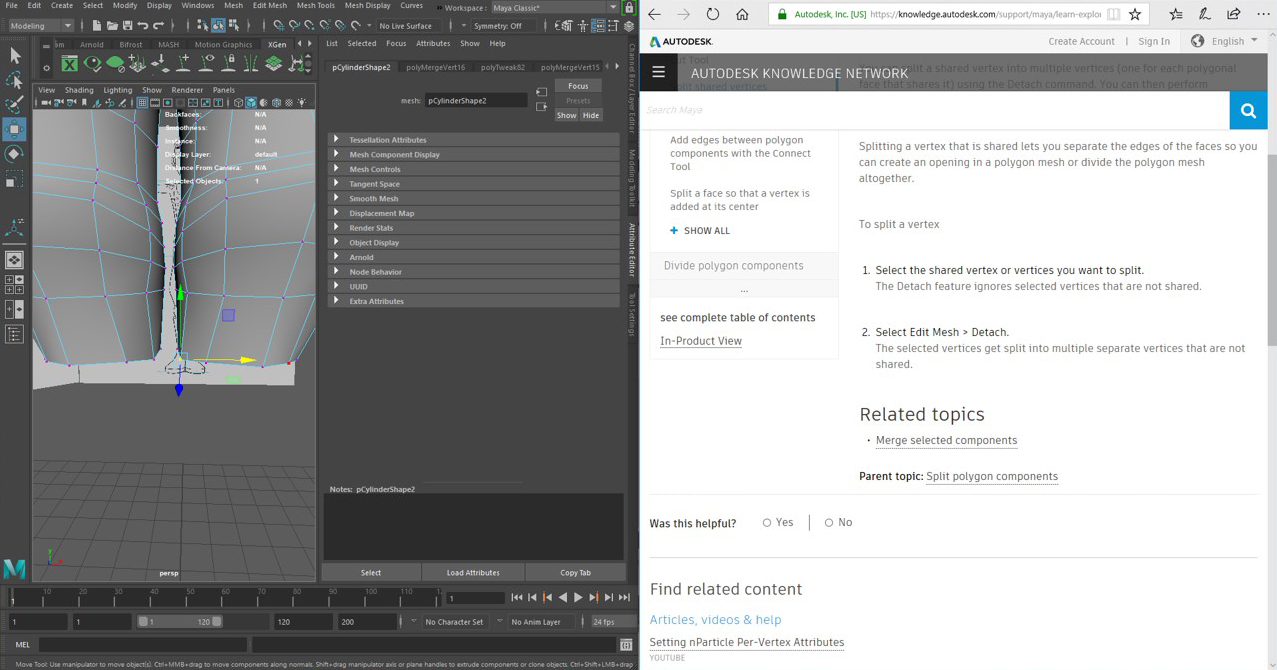
Task: Expand SHOW ALL in table of contents
Action: click(x=700, y=231)
